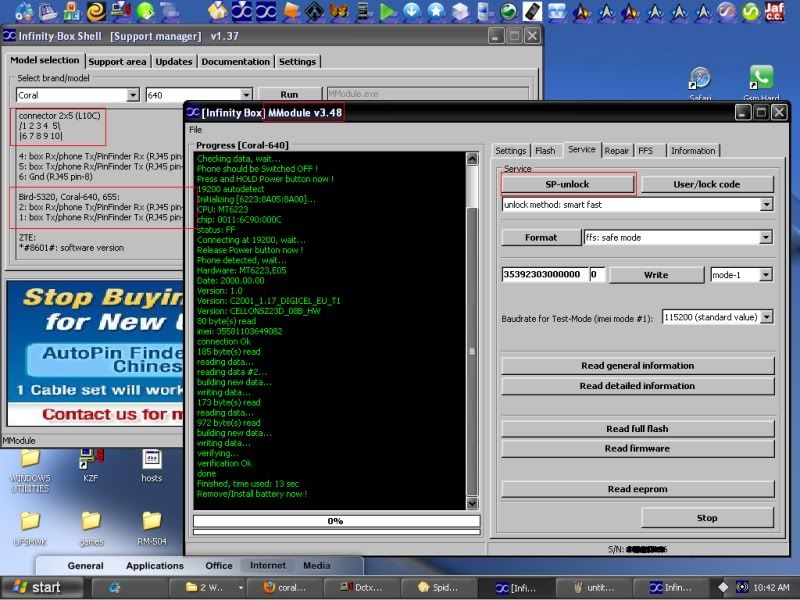This screenshot has width=800, height=600.
Task: Click the progress log scrollbar down arrow
Action: coord(472,503)
